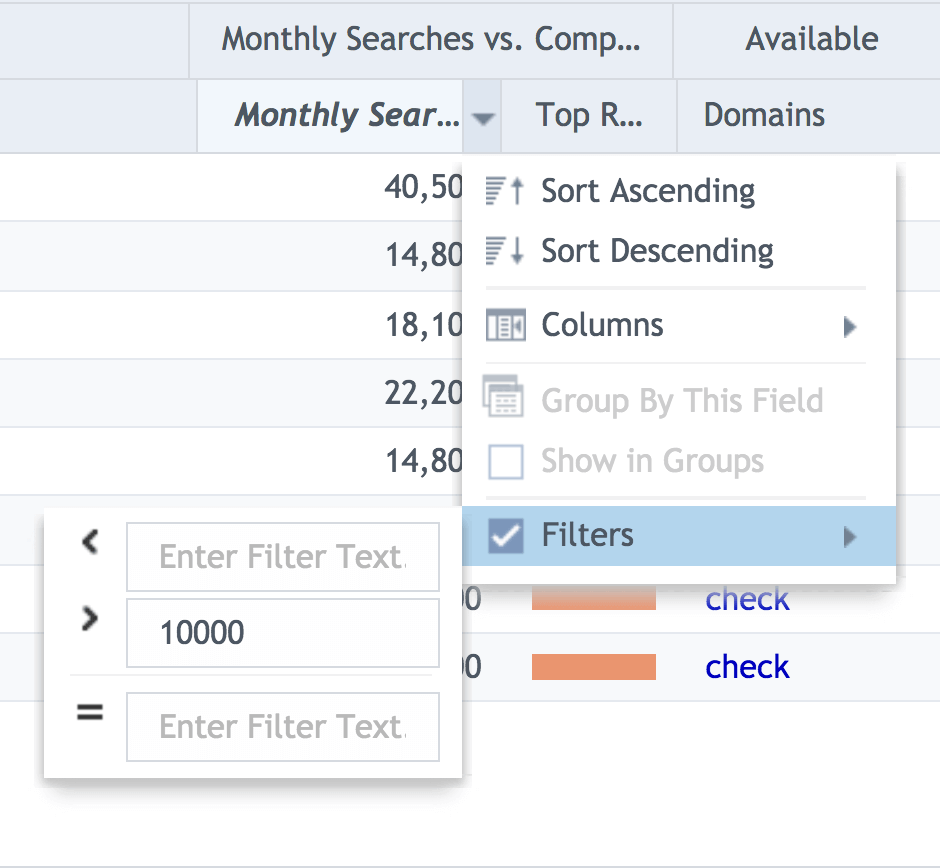Expand the Filters submenu arrow

(849, 537)
